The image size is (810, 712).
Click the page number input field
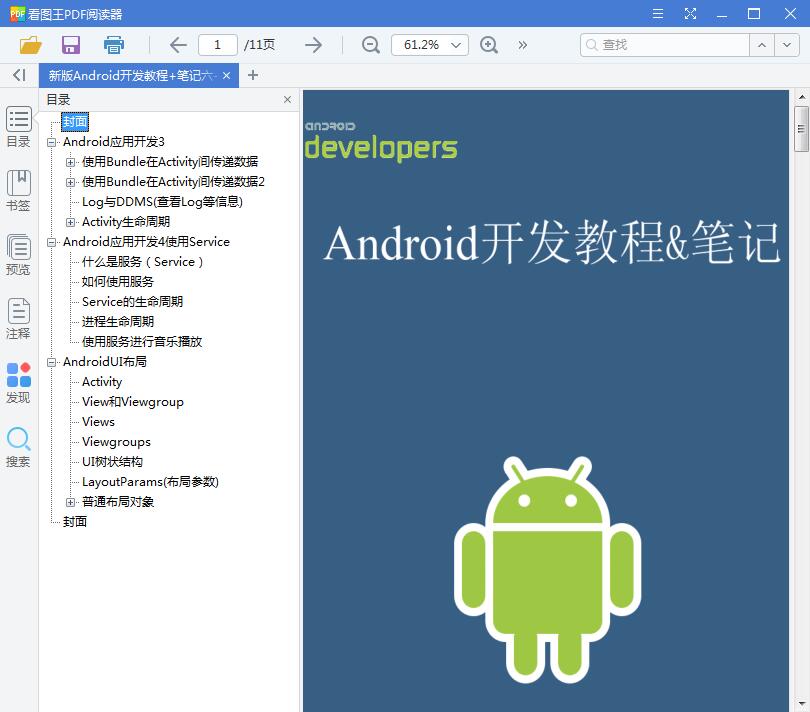point(217,45)
